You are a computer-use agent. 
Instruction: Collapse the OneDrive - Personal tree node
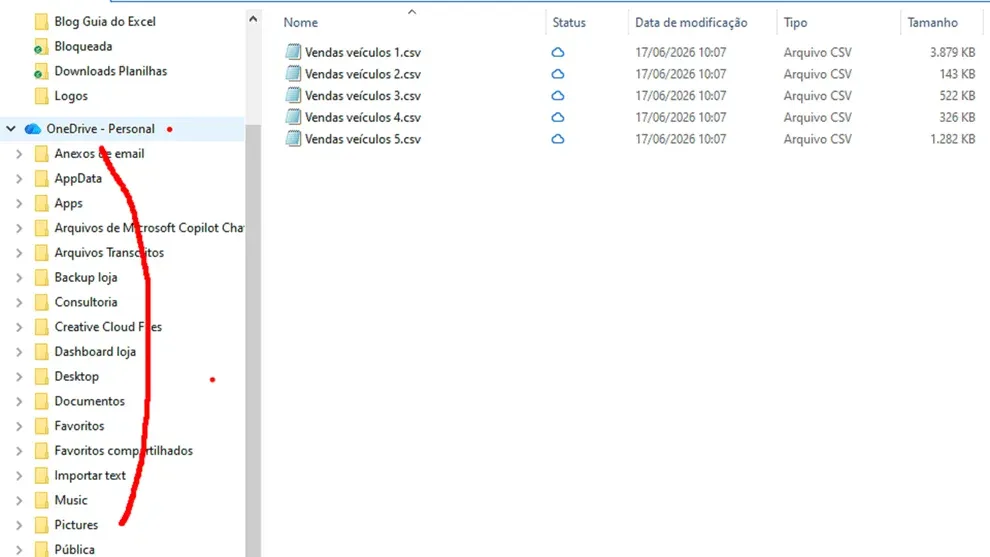(x=11, y=129)
